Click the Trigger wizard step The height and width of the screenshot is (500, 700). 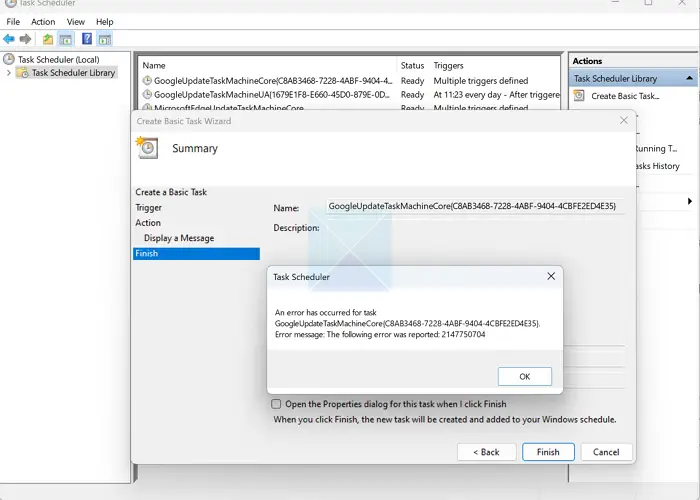(x=148, y=208)
